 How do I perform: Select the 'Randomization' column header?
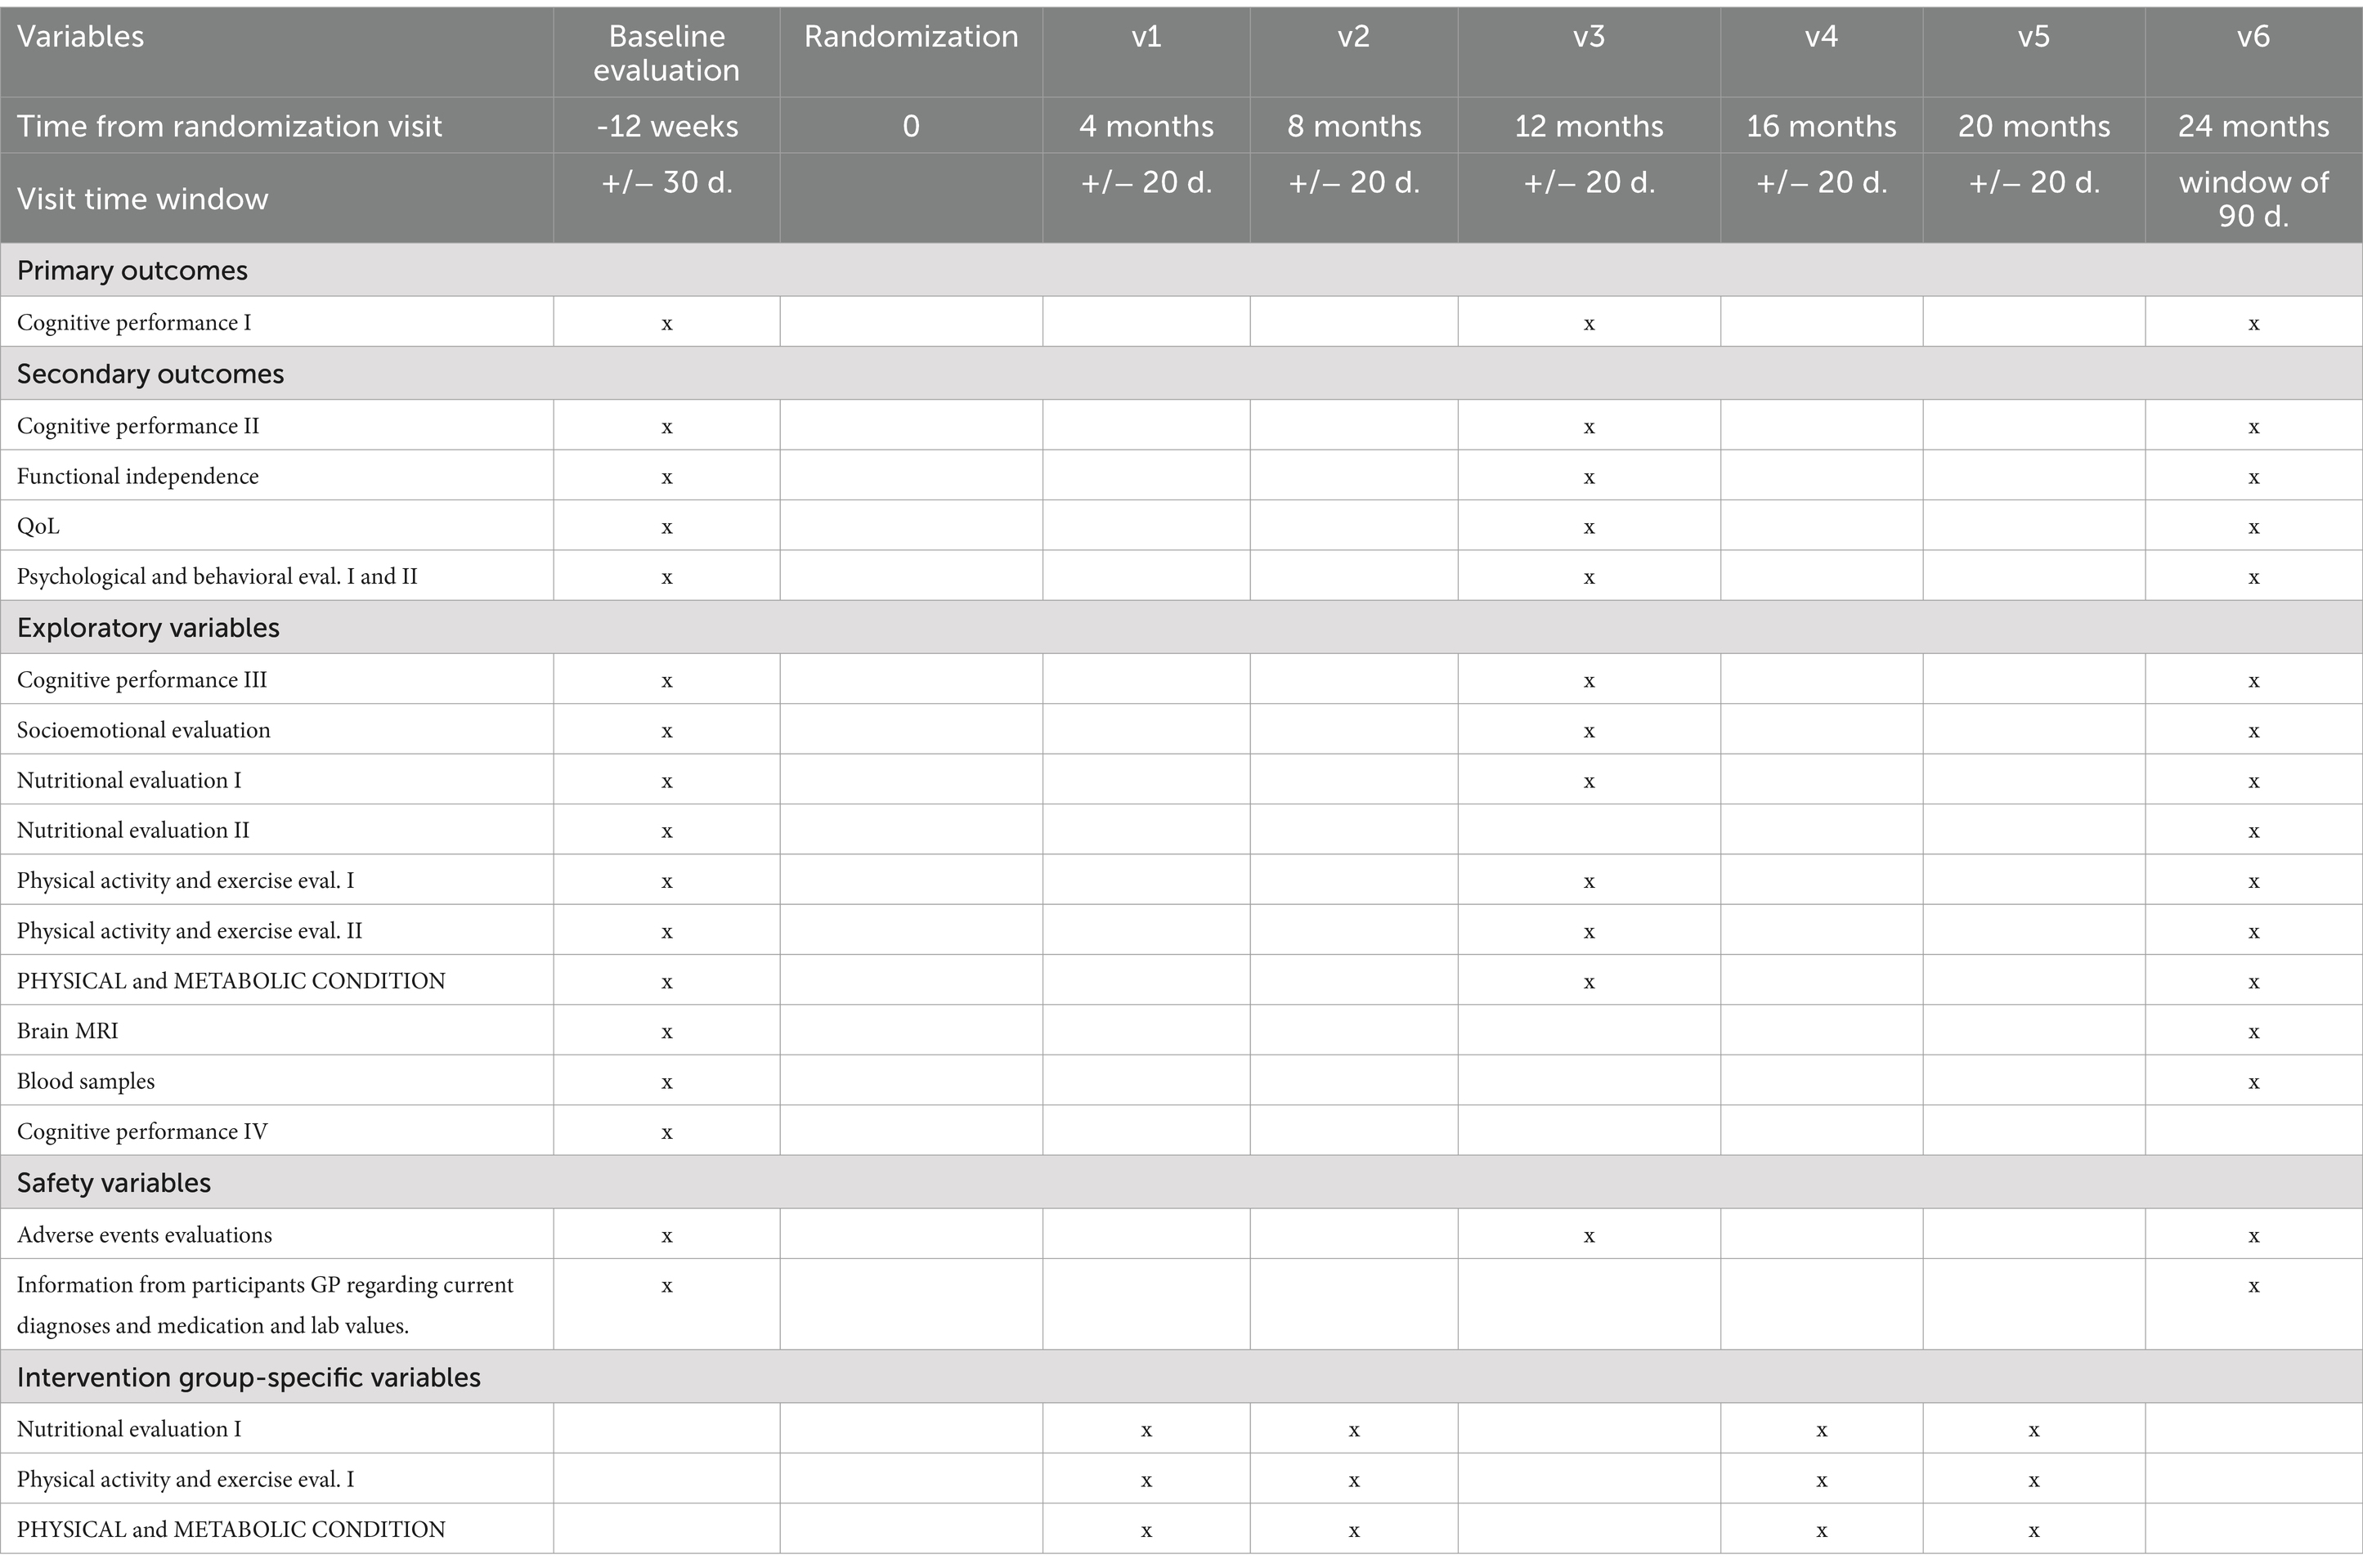(x=911, y=52)
